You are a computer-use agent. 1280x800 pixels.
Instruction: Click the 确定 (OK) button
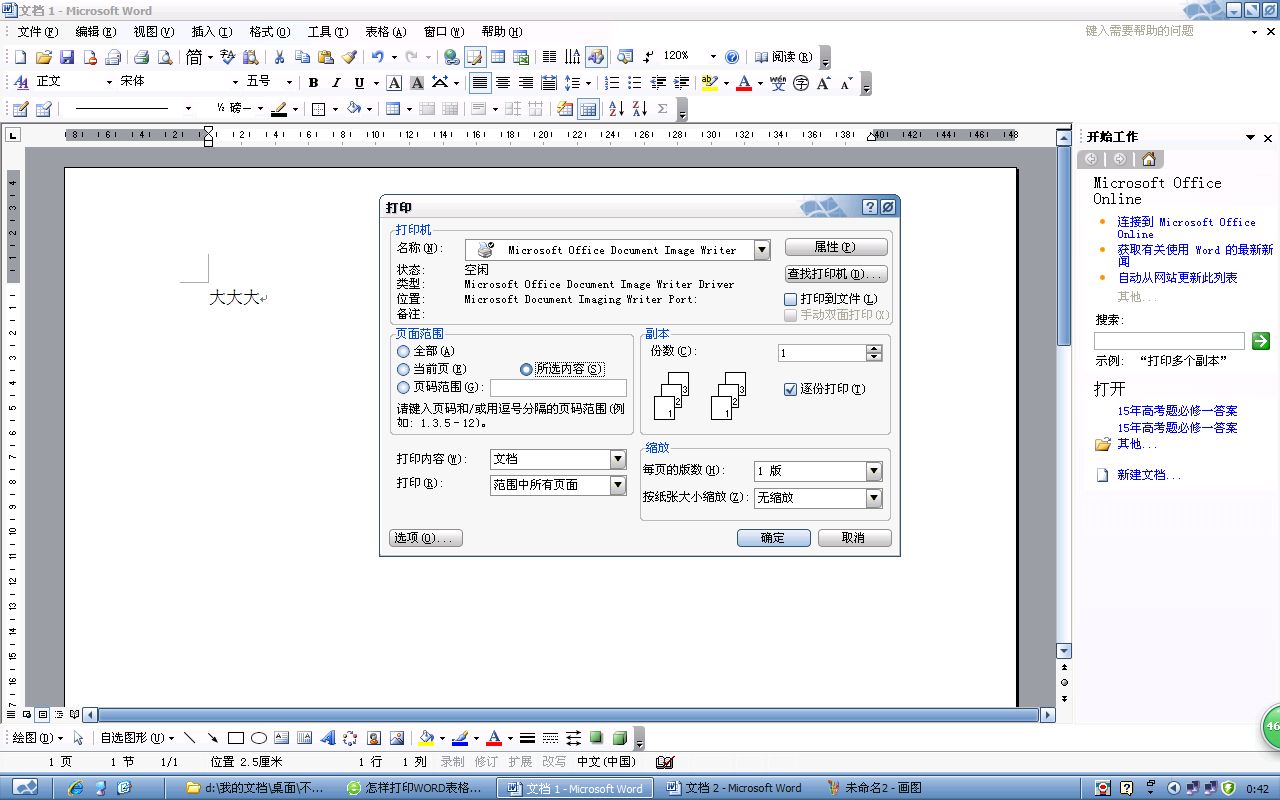click(773, 538)
